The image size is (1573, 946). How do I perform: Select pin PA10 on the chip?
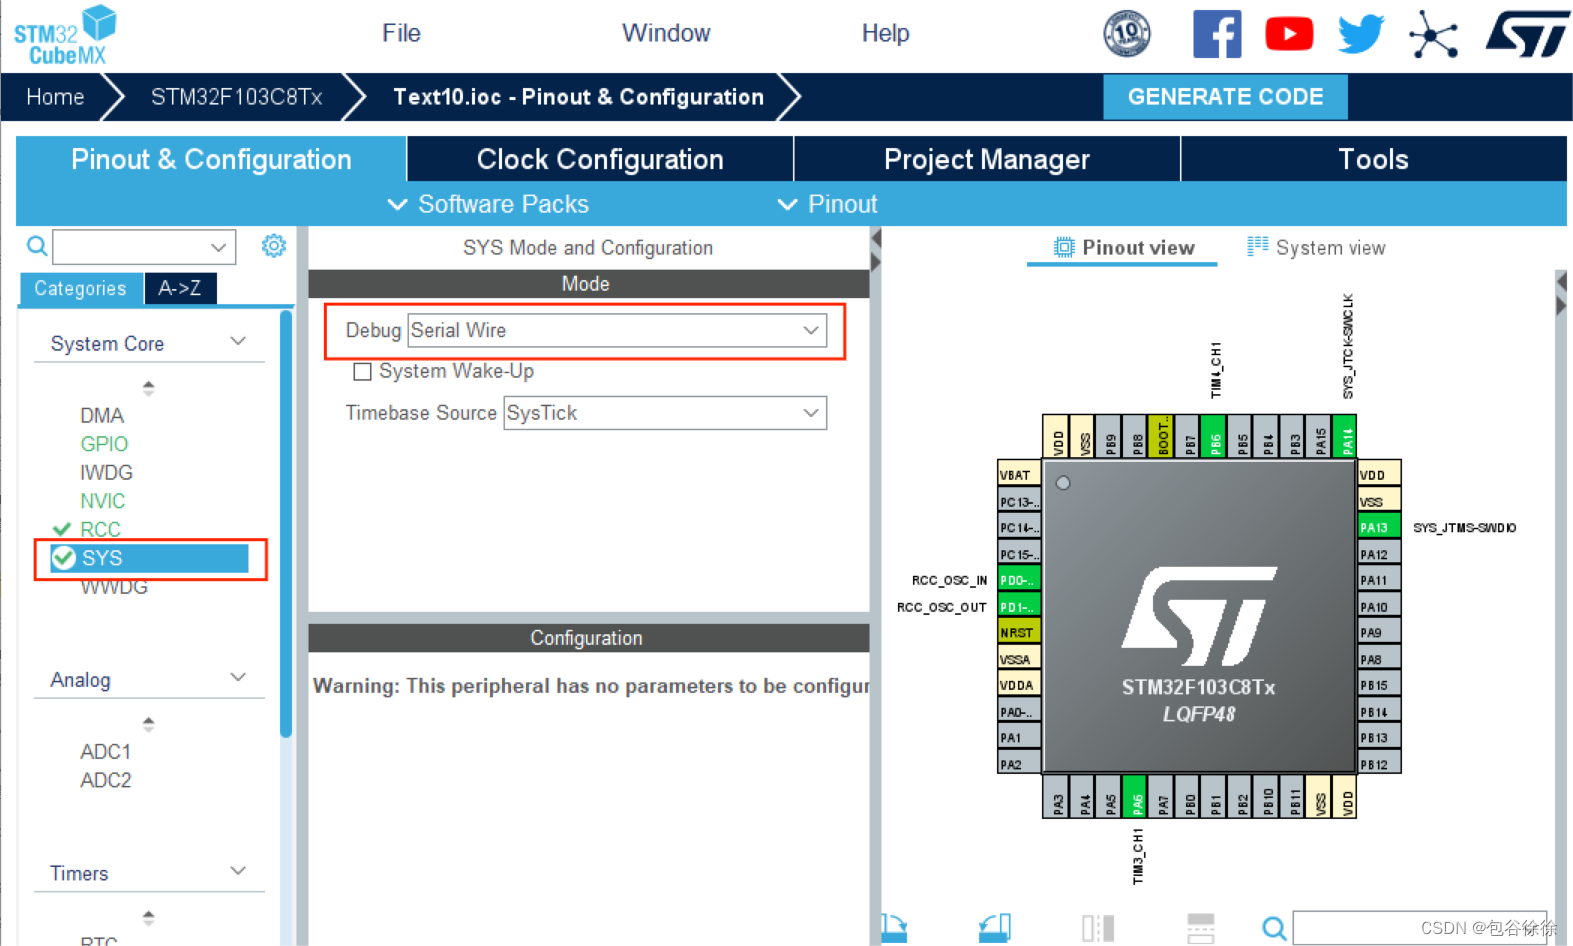(x=1379, y=606)
